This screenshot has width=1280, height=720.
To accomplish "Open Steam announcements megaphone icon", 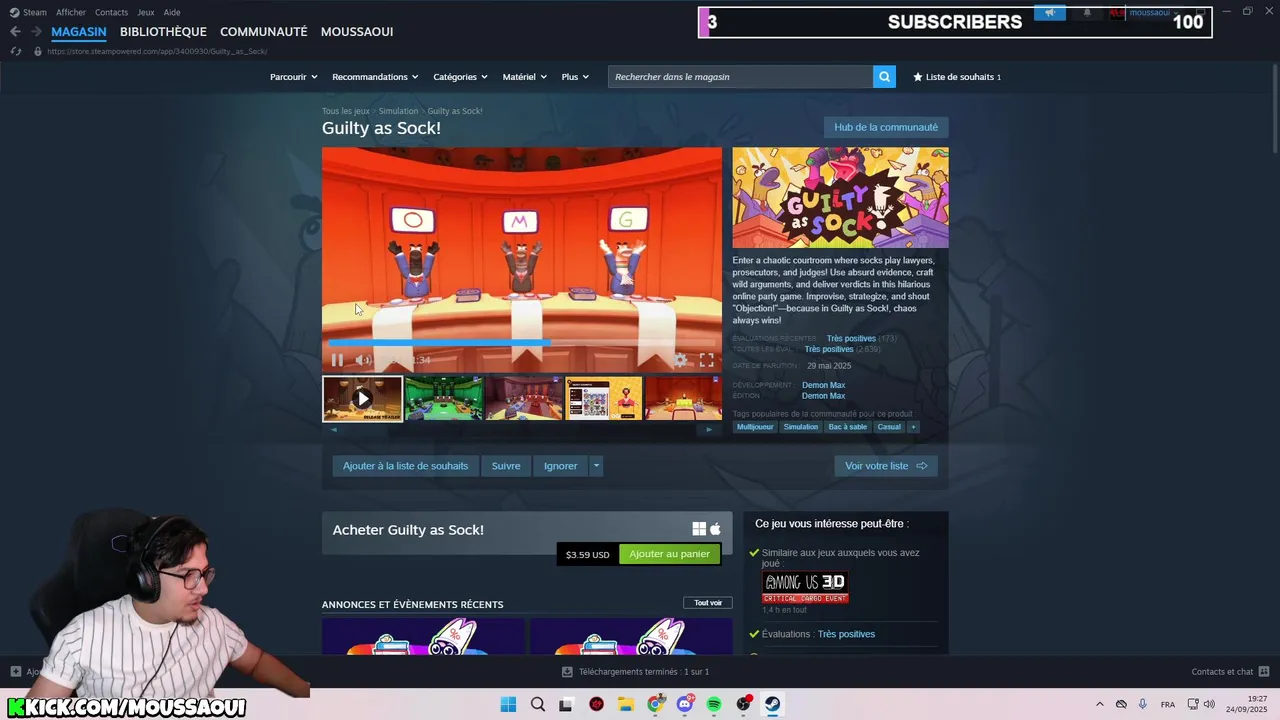I will coord(1050,13).
